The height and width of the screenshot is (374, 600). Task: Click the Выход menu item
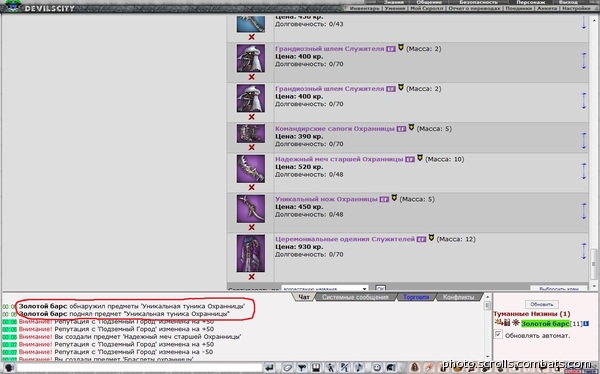click(569, 2)
